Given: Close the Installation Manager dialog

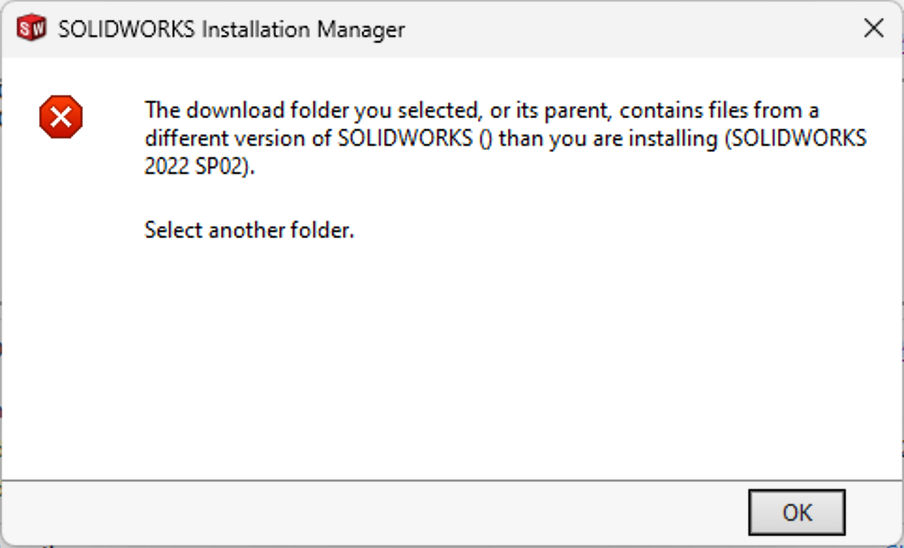Looking at the screenshot, I should [x=873, y=28].
